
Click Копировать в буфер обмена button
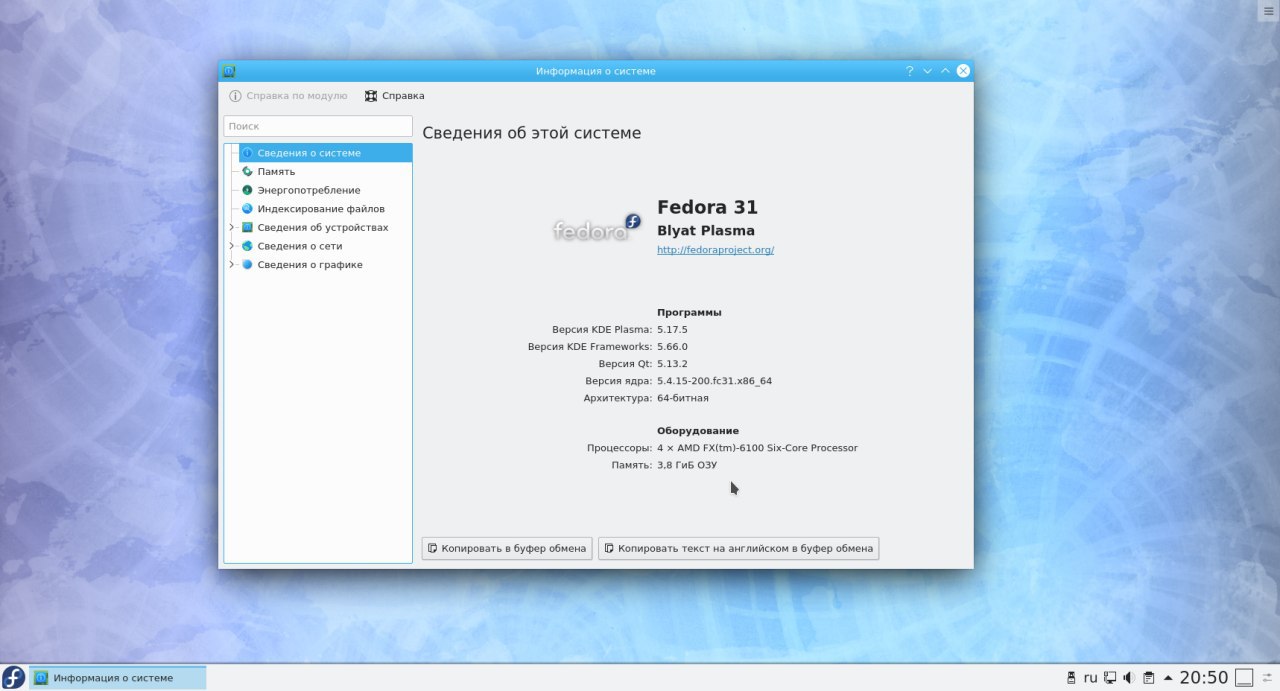[507, 548]
